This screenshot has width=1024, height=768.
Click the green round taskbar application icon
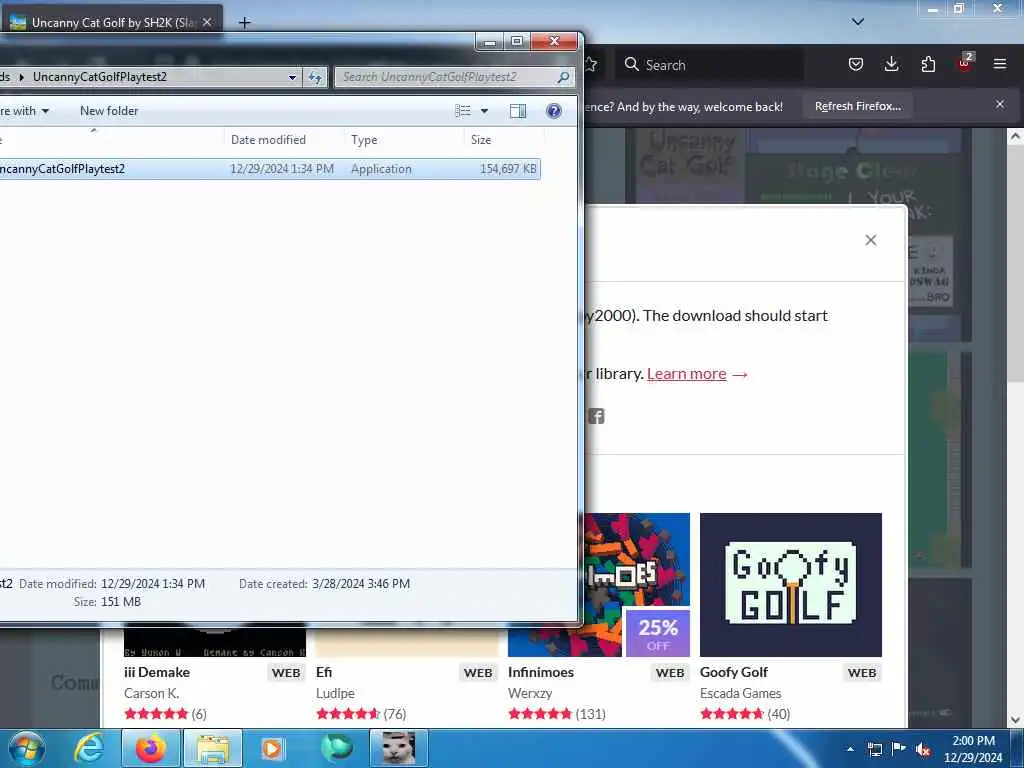click(336, 748)
